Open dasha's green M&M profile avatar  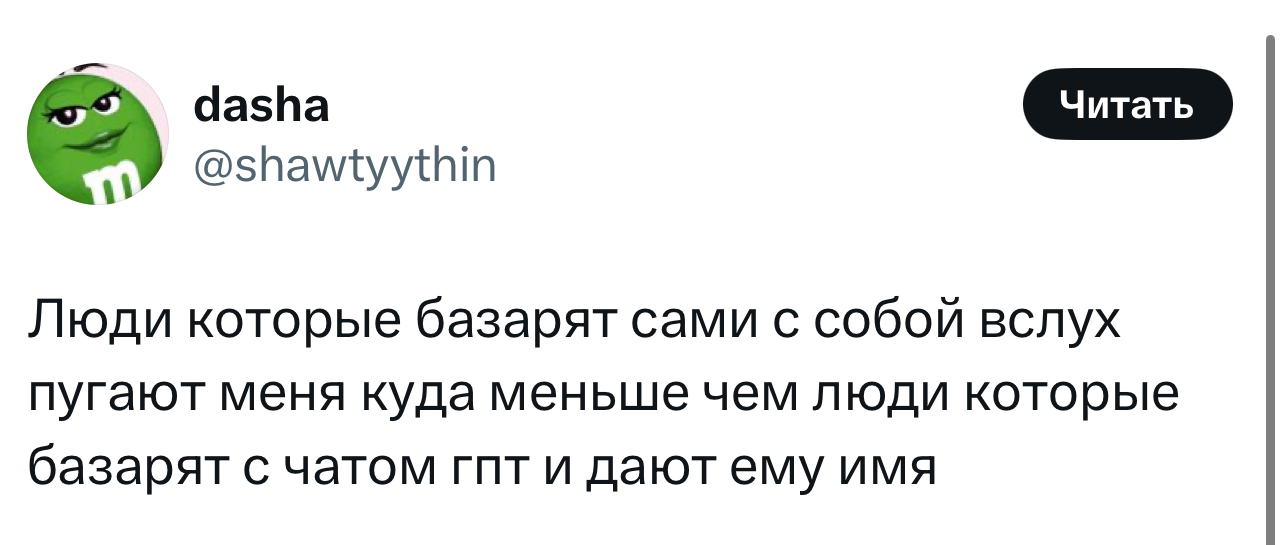pyautogui.click(x=98, y=132)
